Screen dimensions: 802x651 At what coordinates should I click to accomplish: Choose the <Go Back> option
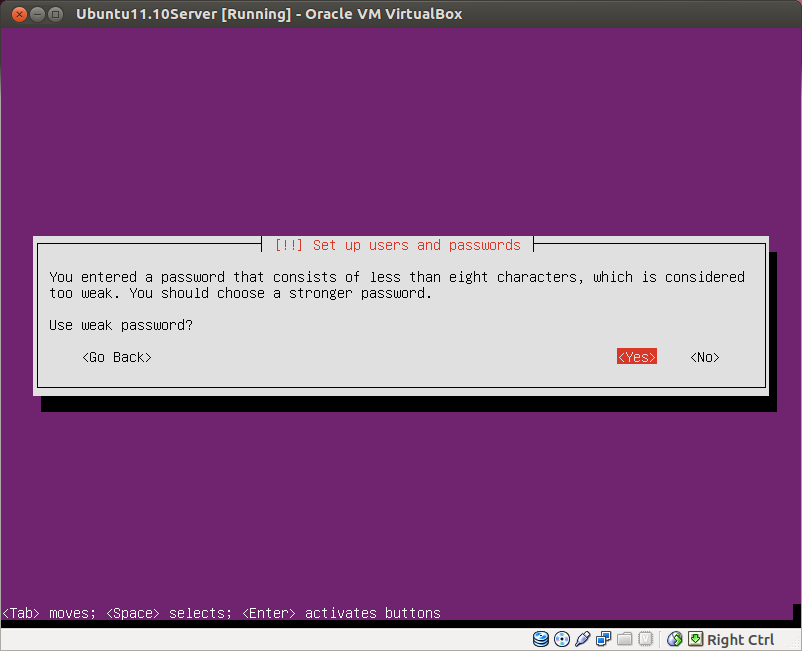[x=116, y=356]
